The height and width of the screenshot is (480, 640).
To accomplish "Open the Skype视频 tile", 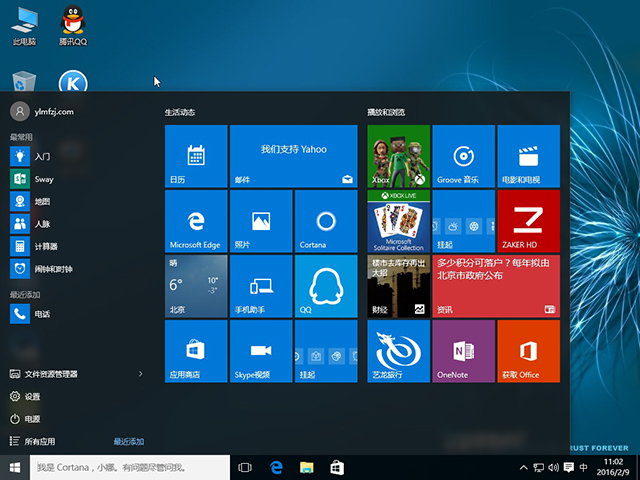I will (x=260, y=351).
